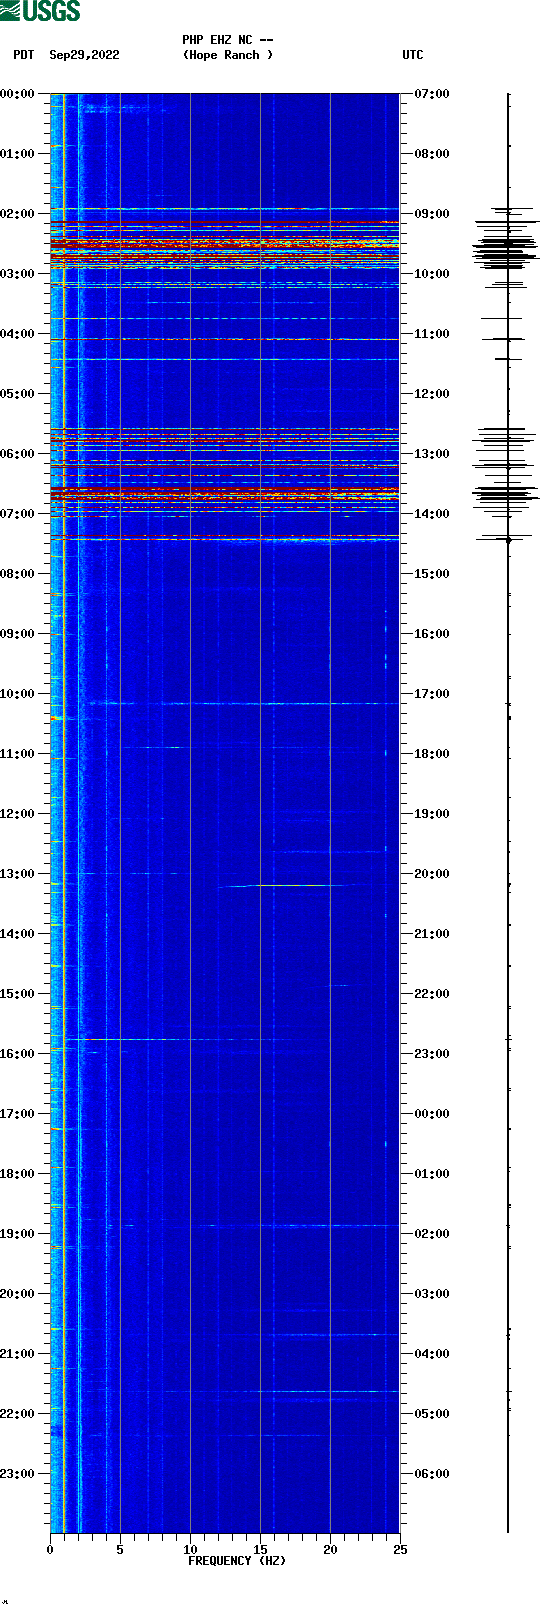
Task: Click the 13:00 UTC label on right axis
Action: coord(432,454)
